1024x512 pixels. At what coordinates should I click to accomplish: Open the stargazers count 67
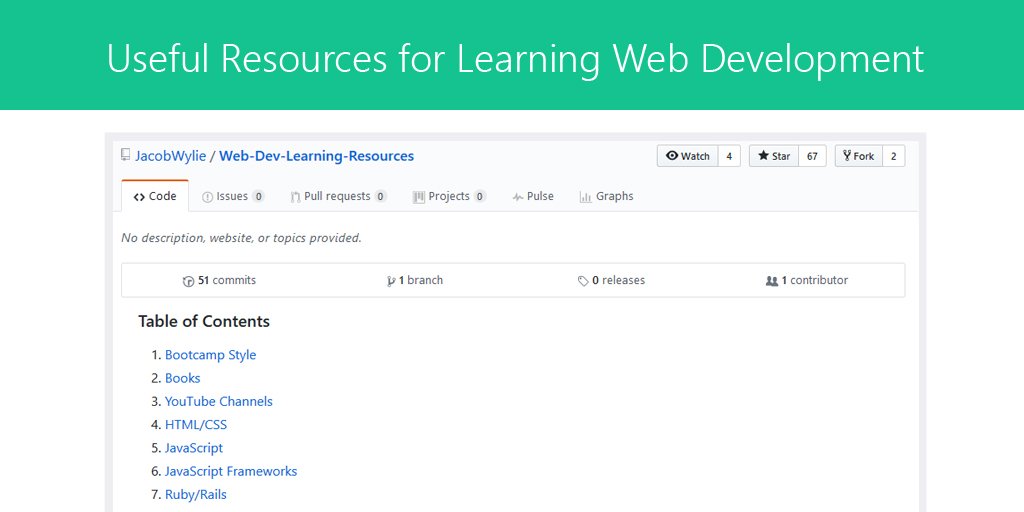tap(812, 156)
